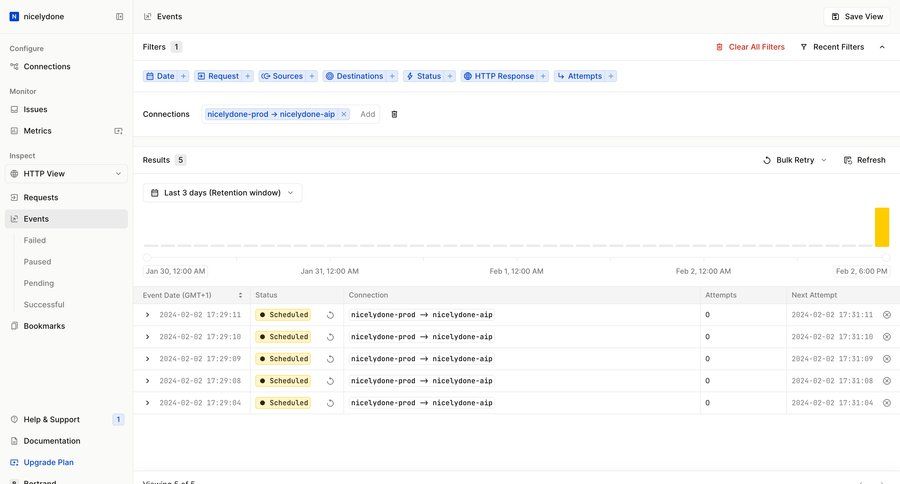This screenshot has height=484, width=900.
Task: Open the Metrics page in the sidebar
Action: (x=38, y=131)
